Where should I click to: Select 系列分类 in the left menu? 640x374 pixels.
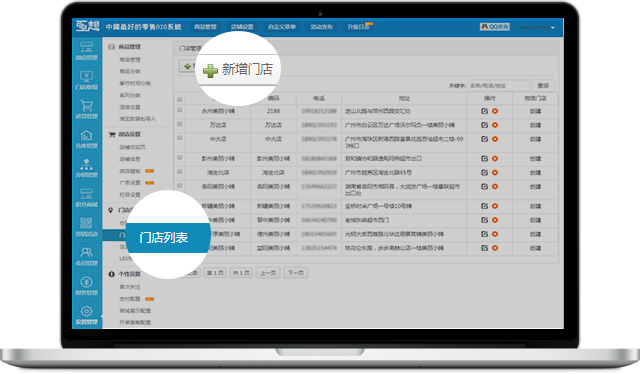130,95
